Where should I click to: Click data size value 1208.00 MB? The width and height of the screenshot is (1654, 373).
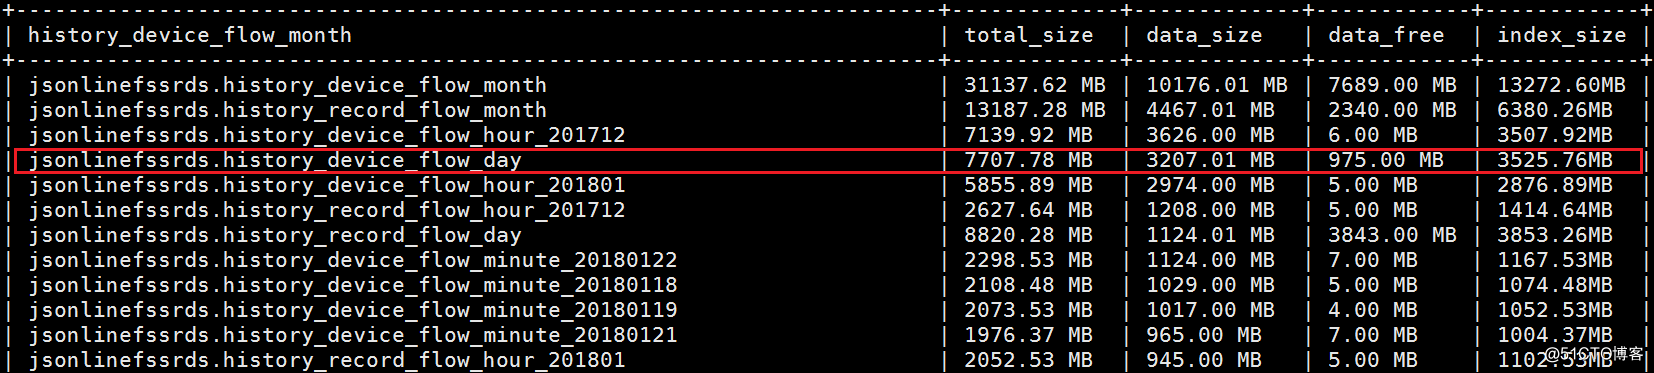[x=1211, y=210]
